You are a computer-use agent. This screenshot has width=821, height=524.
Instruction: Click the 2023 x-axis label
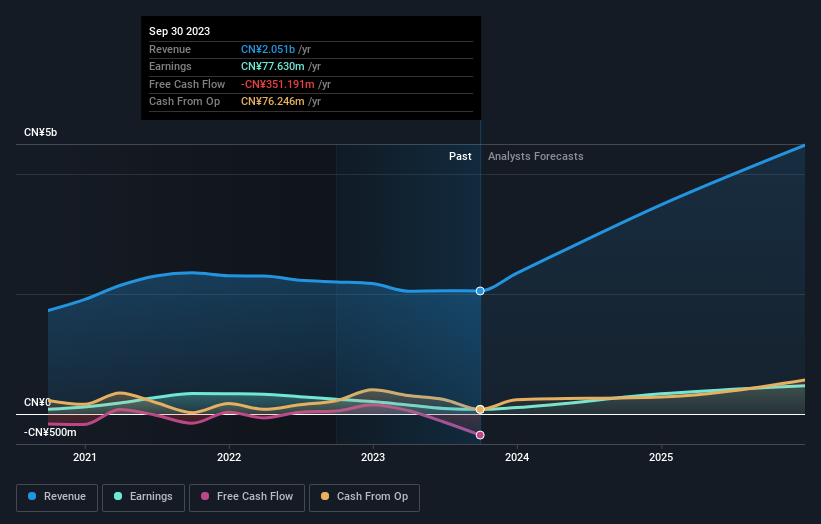click(x=373, y=457)
